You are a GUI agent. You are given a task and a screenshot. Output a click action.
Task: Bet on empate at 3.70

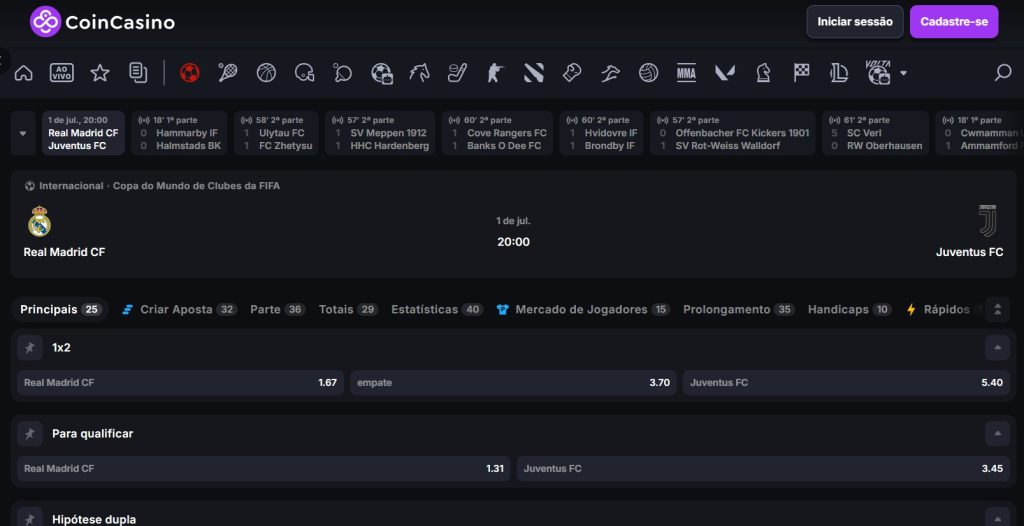point(513,382)
